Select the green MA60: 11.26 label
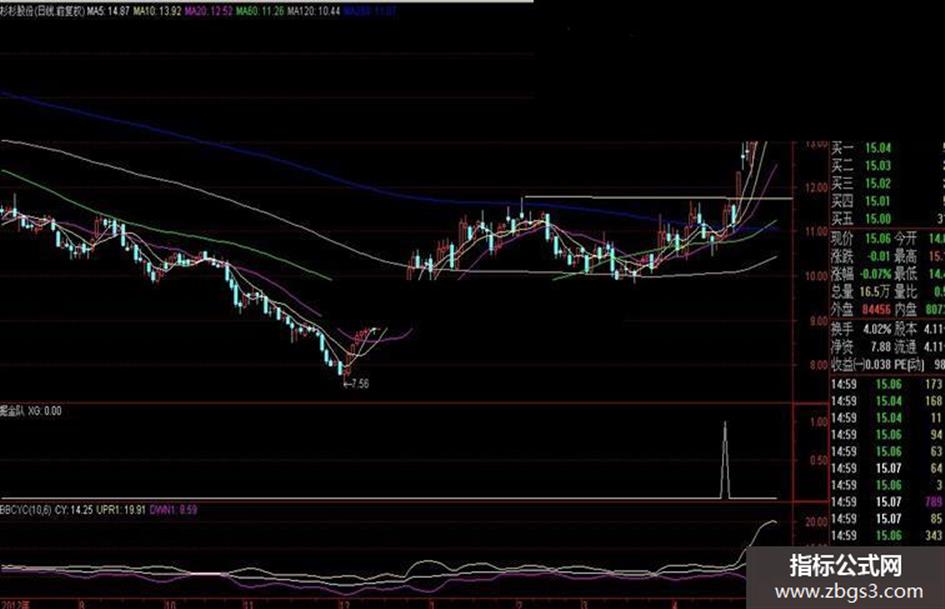The height and width of the screenshot is (609, 945). [260, 11]
